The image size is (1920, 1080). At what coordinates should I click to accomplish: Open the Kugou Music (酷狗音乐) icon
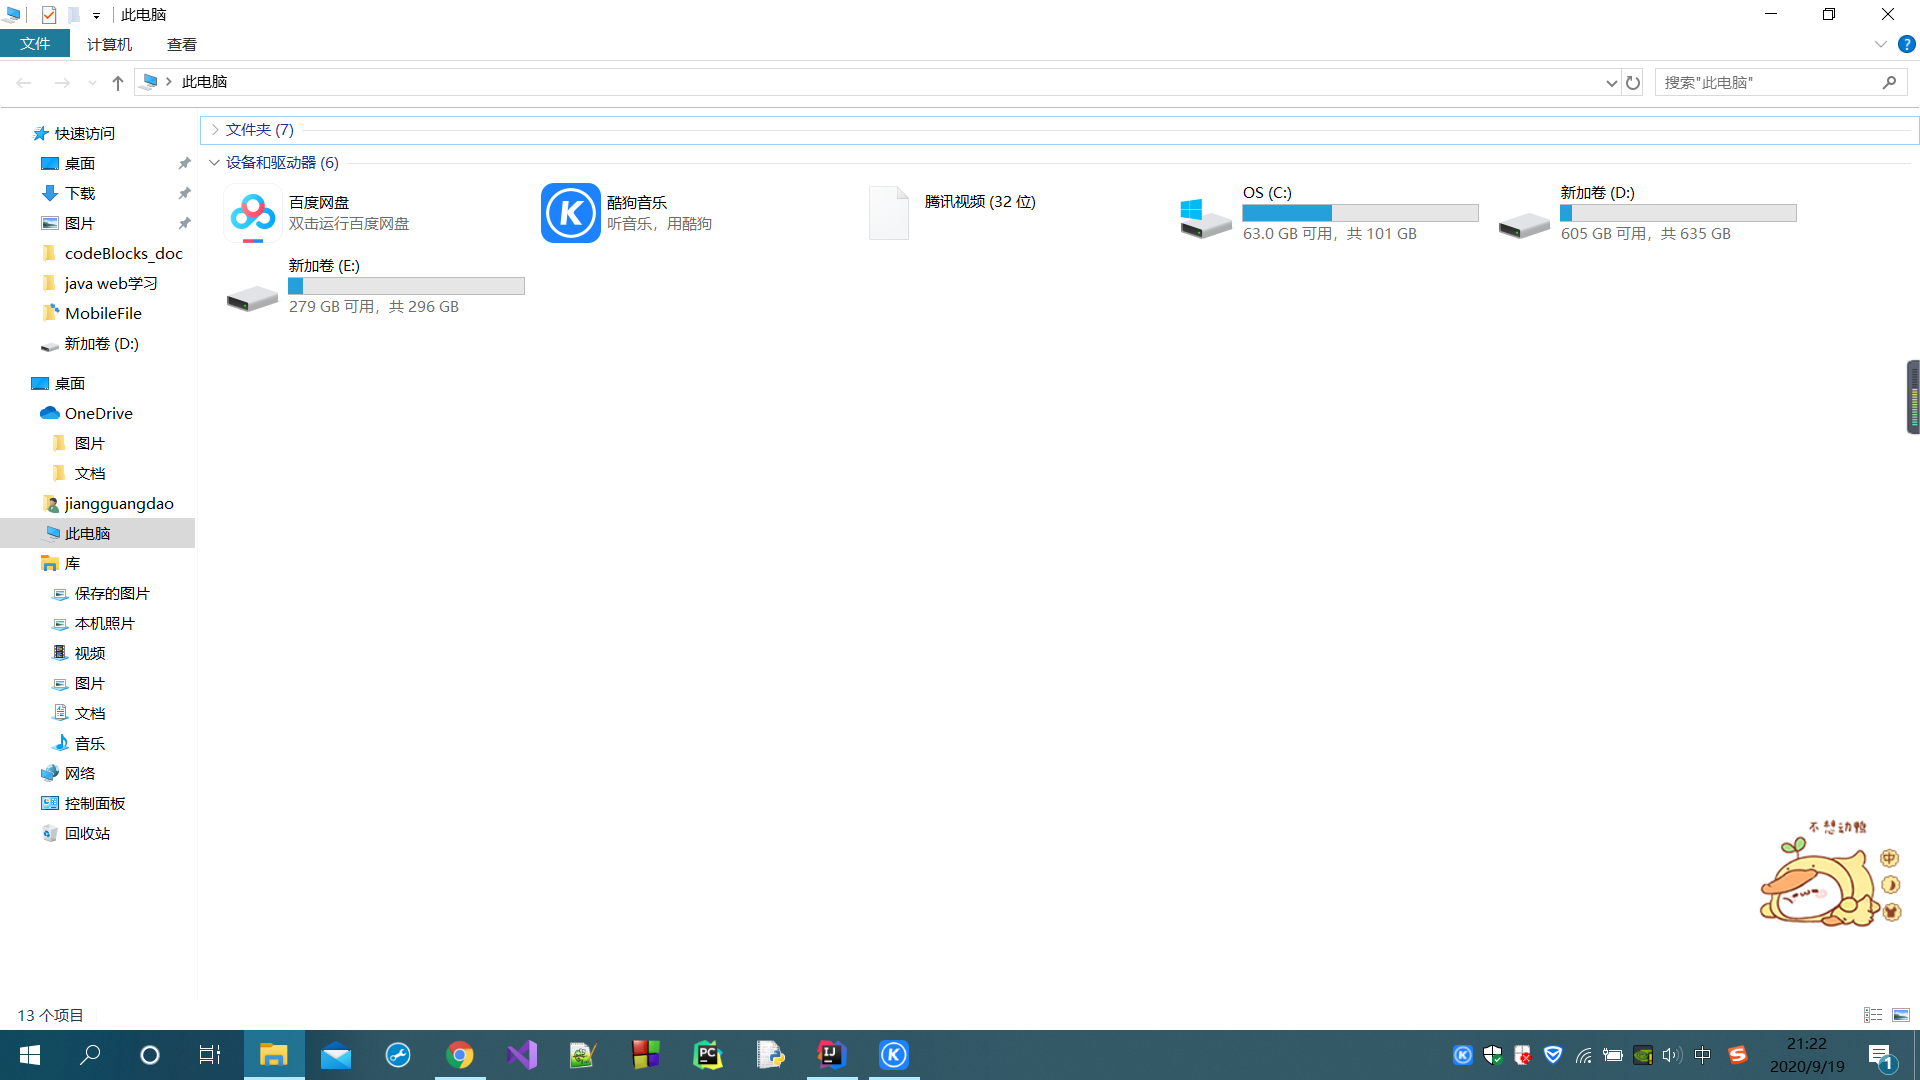570,213
